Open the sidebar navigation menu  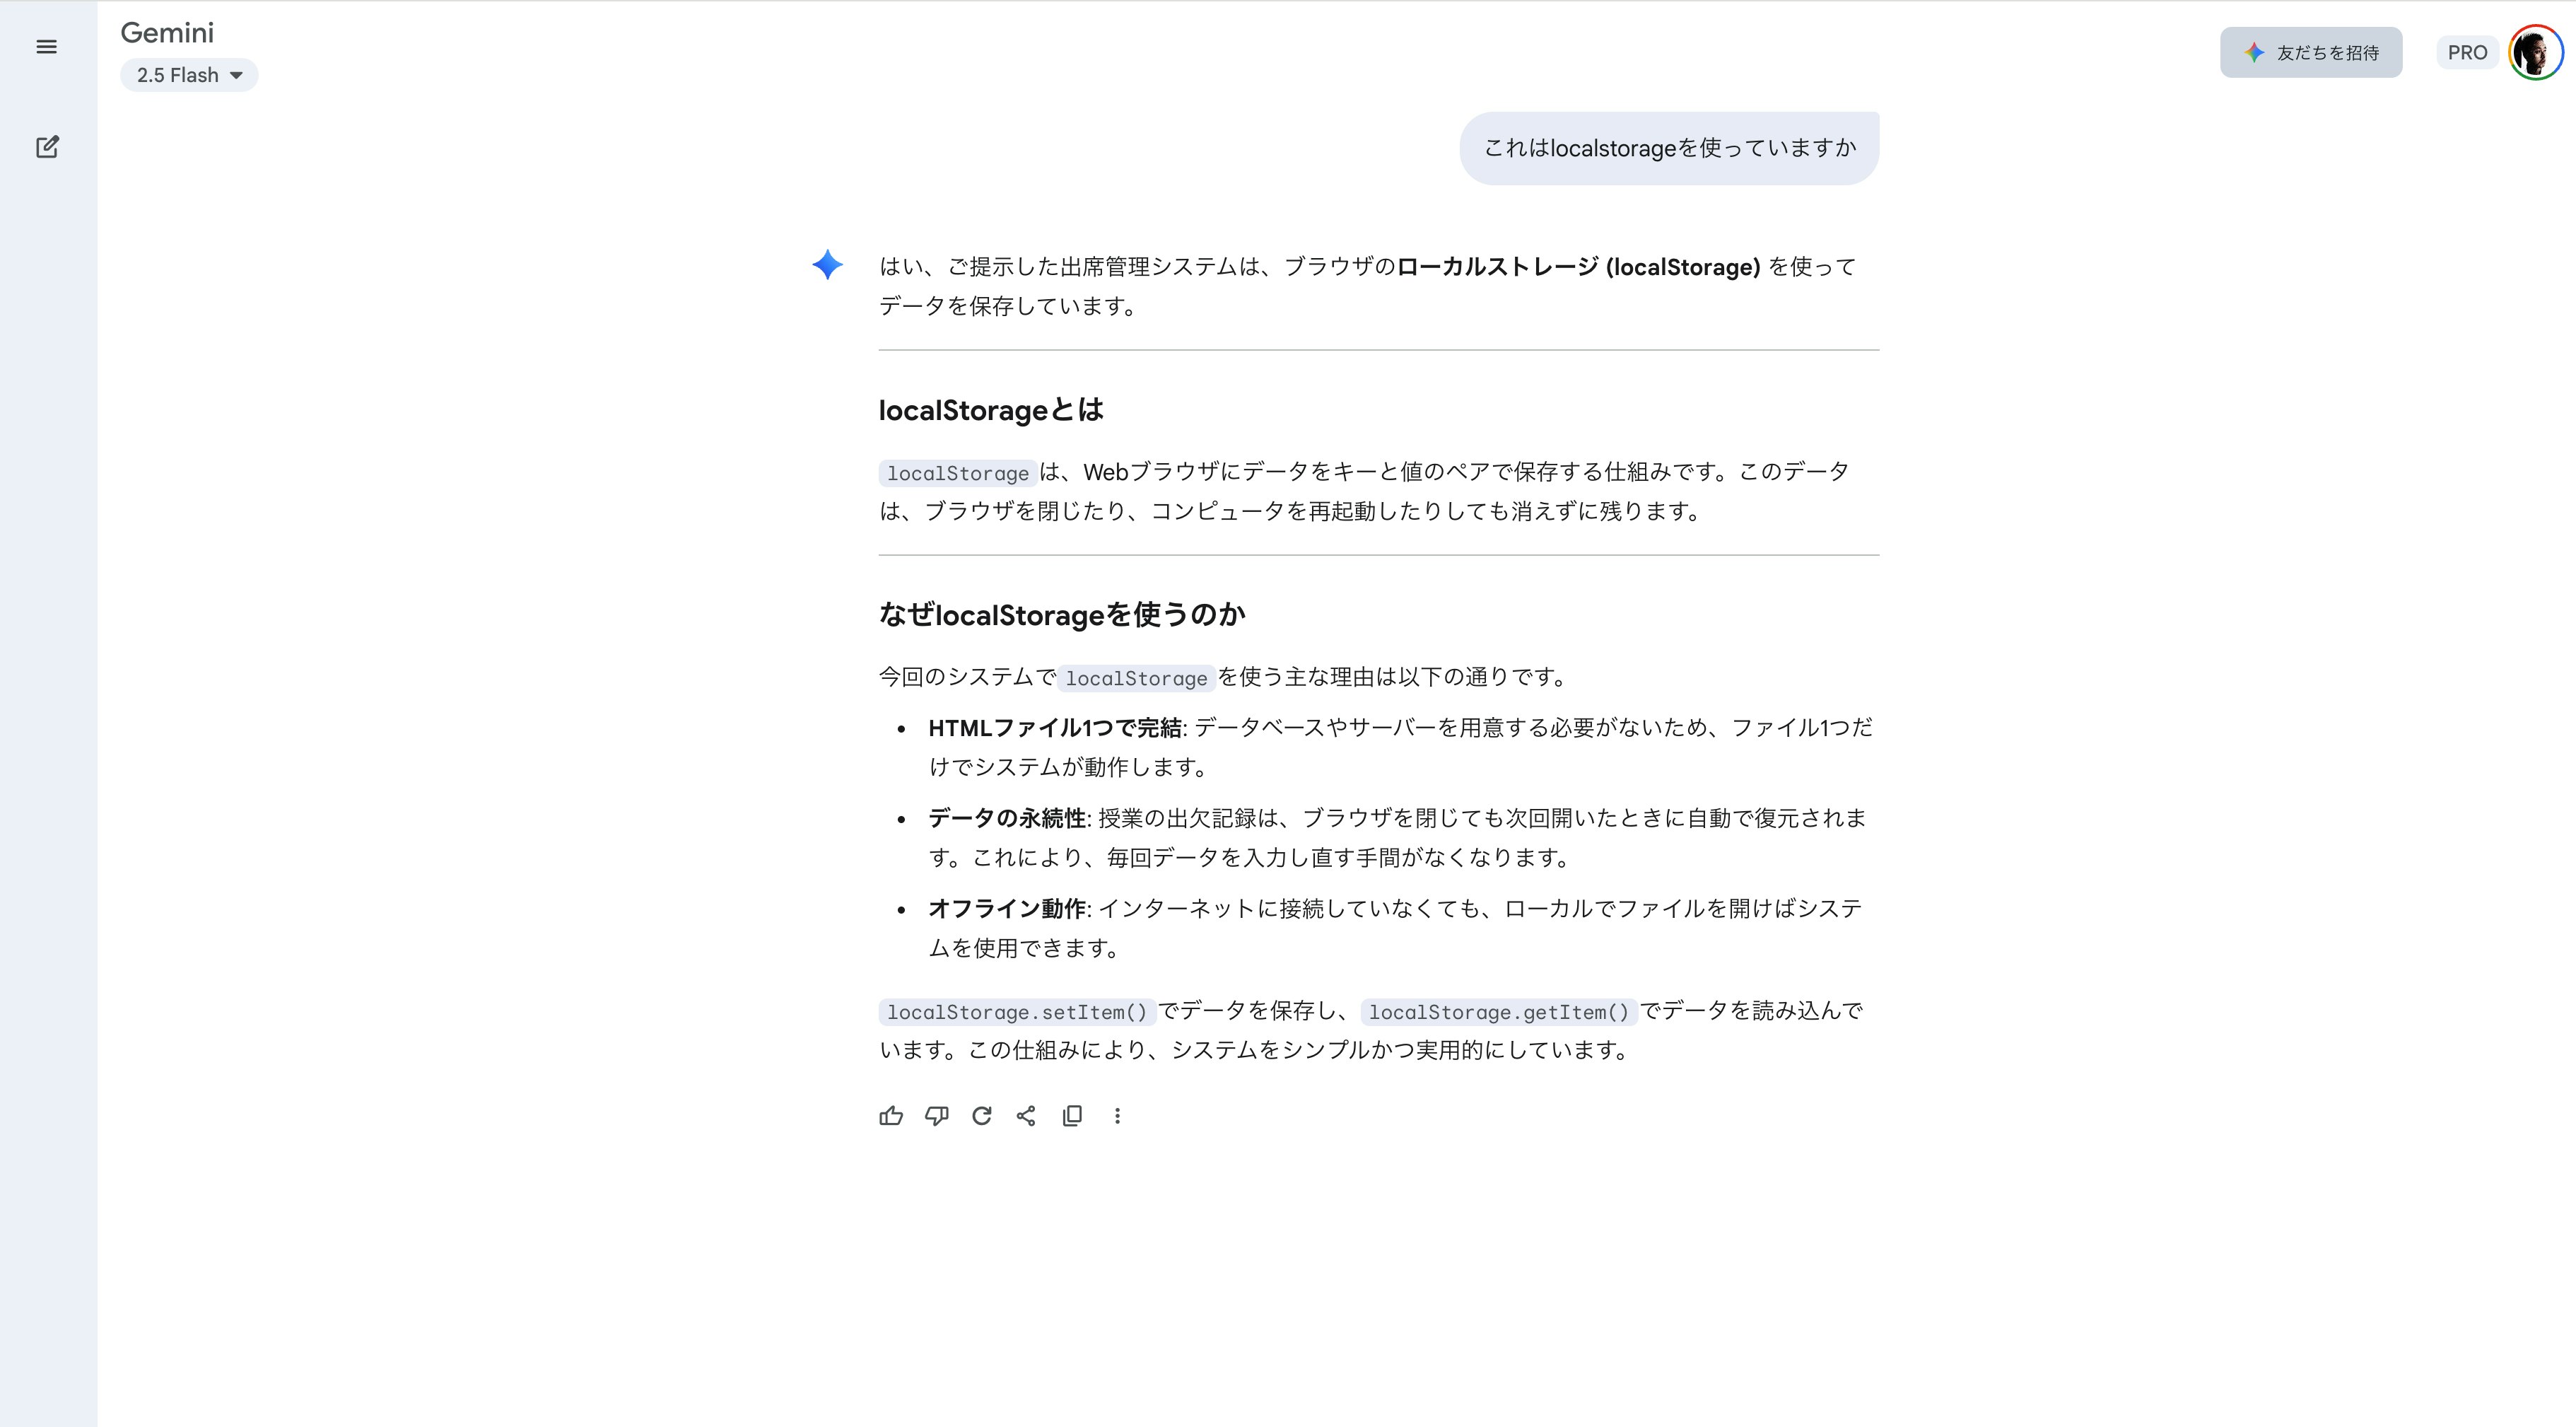click(46, 47)
